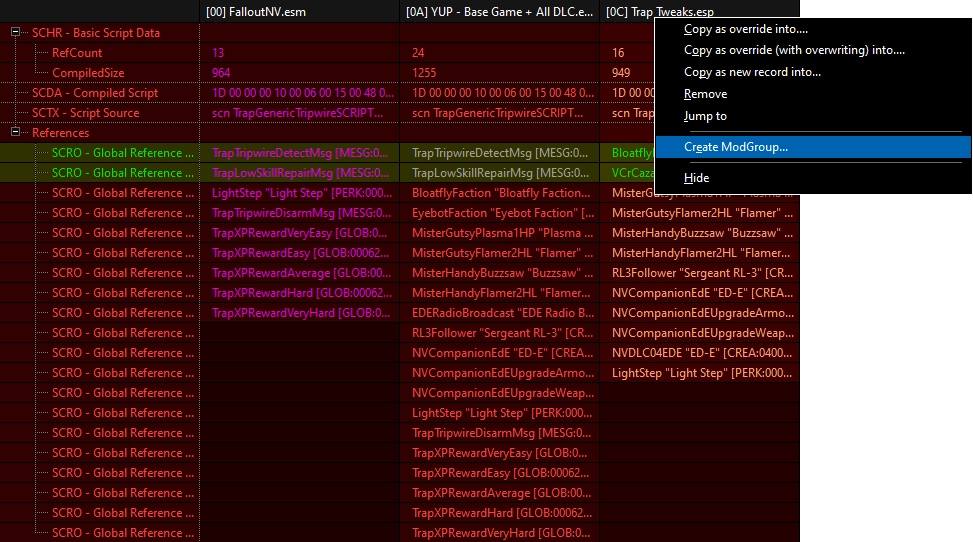Click RefCount value 24 in YUP column
Image resolution: width=973 pixels, height=542 pixels.
418,53
